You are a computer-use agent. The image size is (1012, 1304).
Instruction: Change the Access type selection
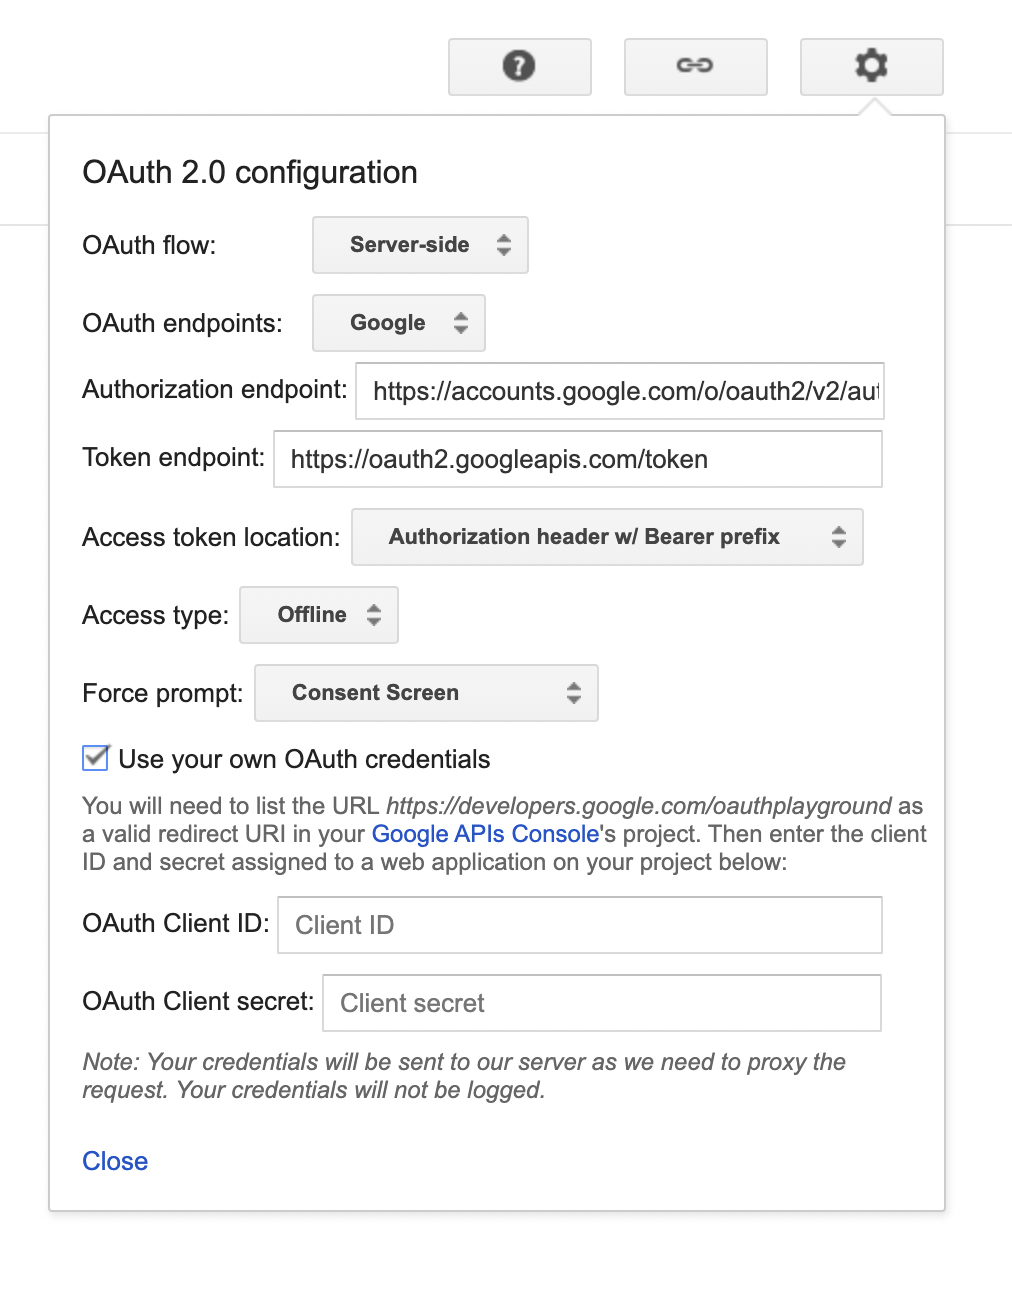point(318,615)
